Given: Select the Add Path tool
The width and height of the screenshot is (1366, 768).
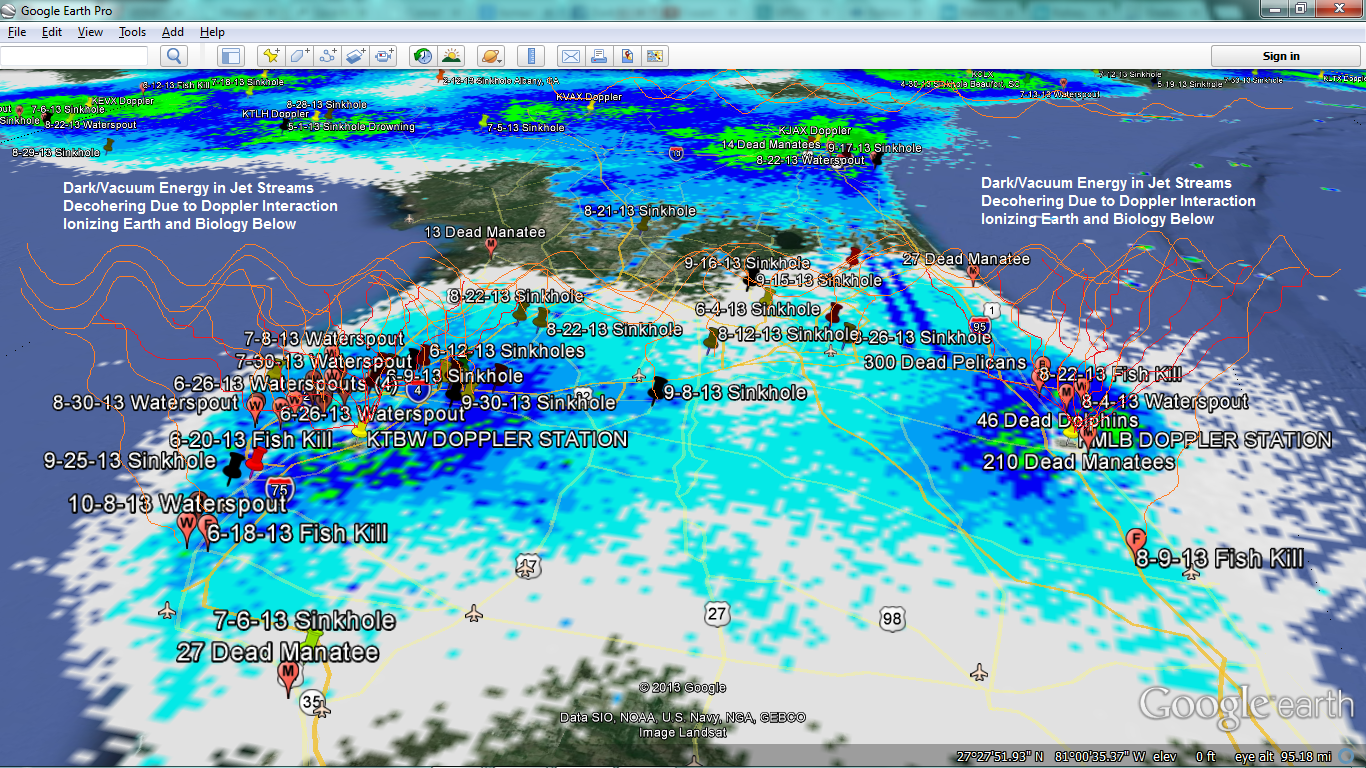Looking at the screenshot, I should coord(328,56).
